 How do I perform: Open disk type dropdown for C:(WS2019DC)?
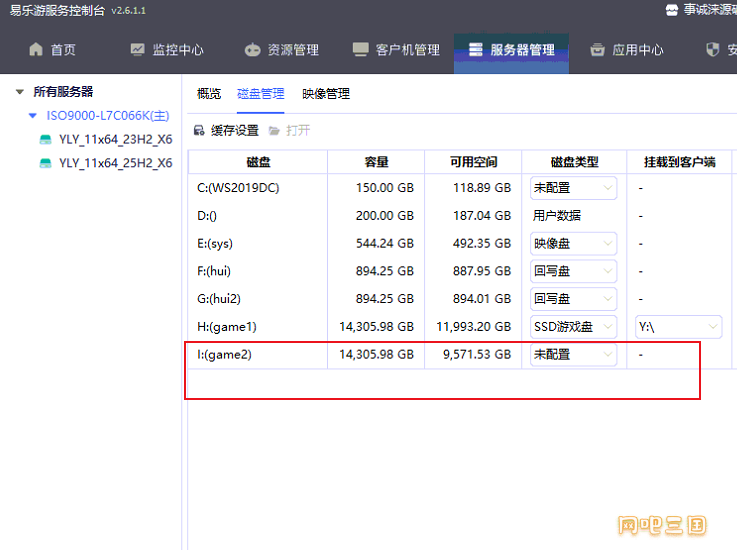(x=573, y=188)
